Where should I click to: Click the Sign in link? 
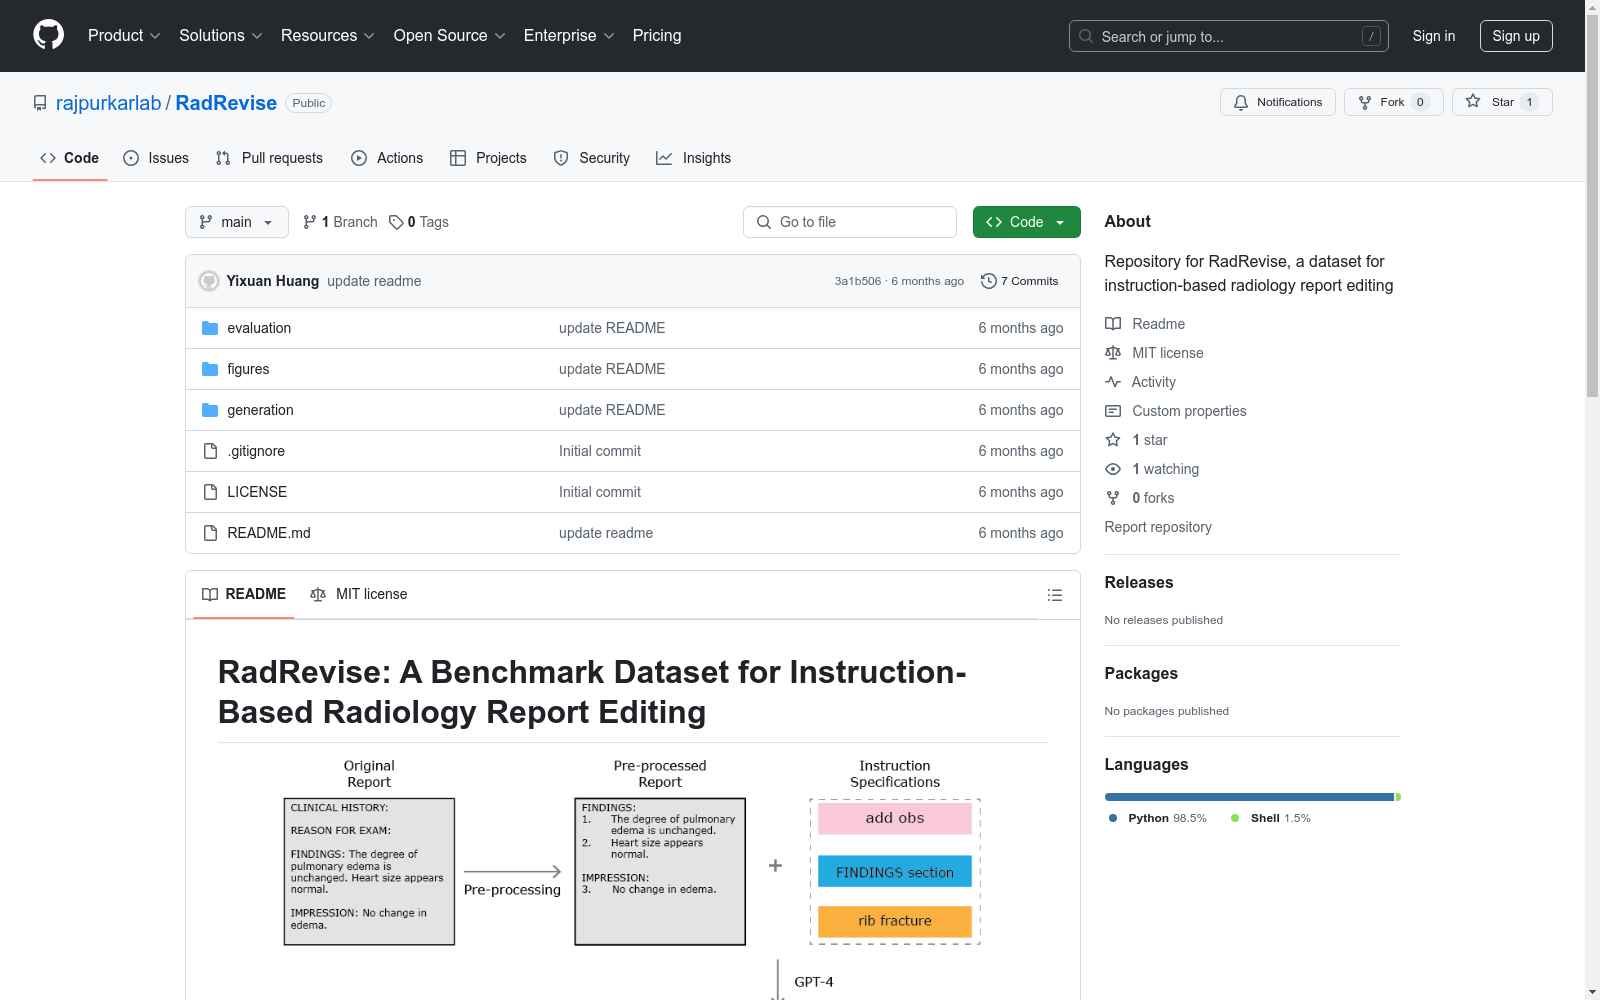[1434, 36]
